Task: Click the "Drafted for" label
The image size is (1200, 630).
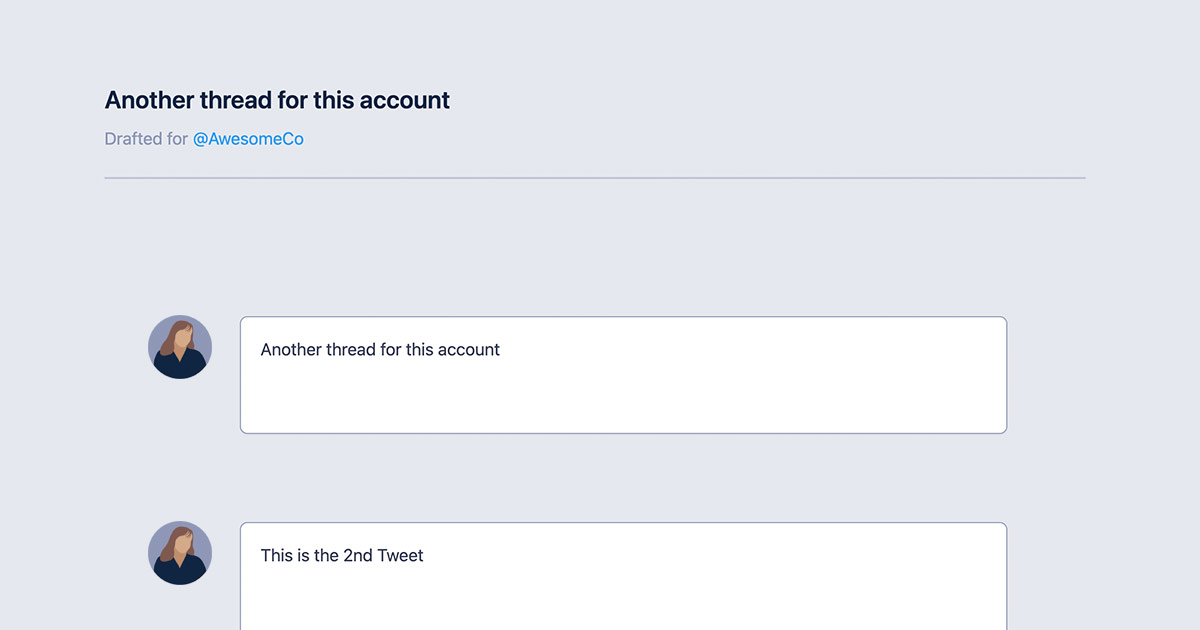Action: click(x=146, y=139)
